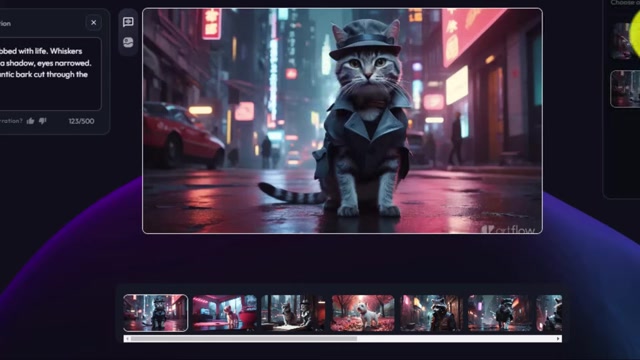The image size is (640, 360).
Task: Give thumbs down to the narration
Action: (x=42, y=121)
